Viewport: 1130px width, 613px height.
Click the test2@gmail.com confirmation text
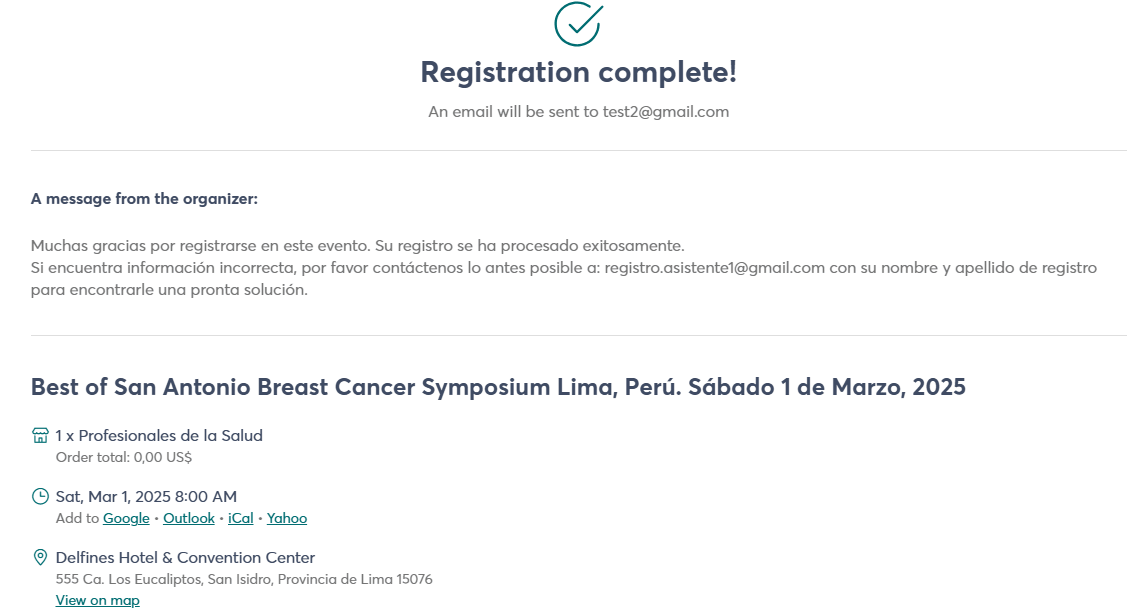coord(666,112)
